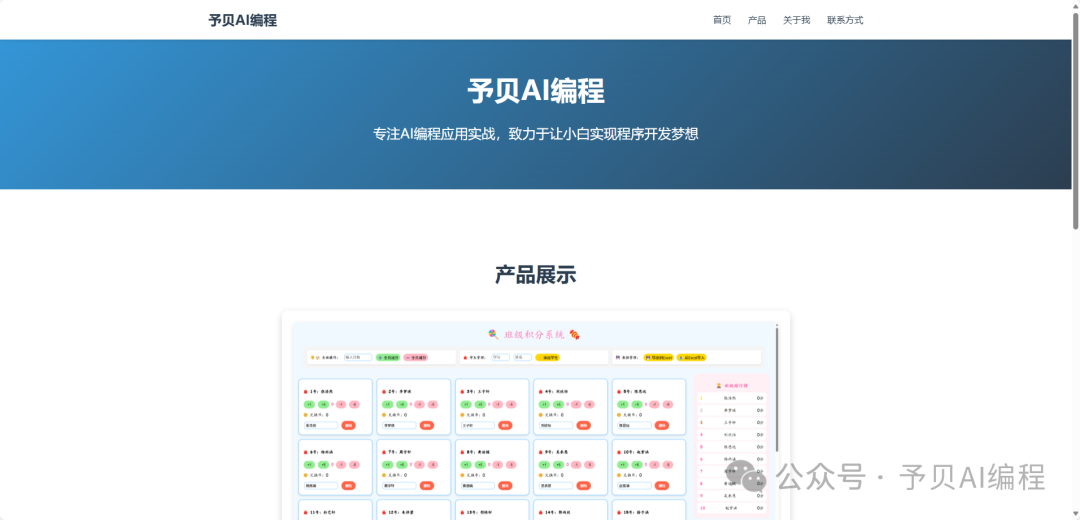Click the 从Excel导入 button
Screen dimensions: 1080x520
pos(692,357)
